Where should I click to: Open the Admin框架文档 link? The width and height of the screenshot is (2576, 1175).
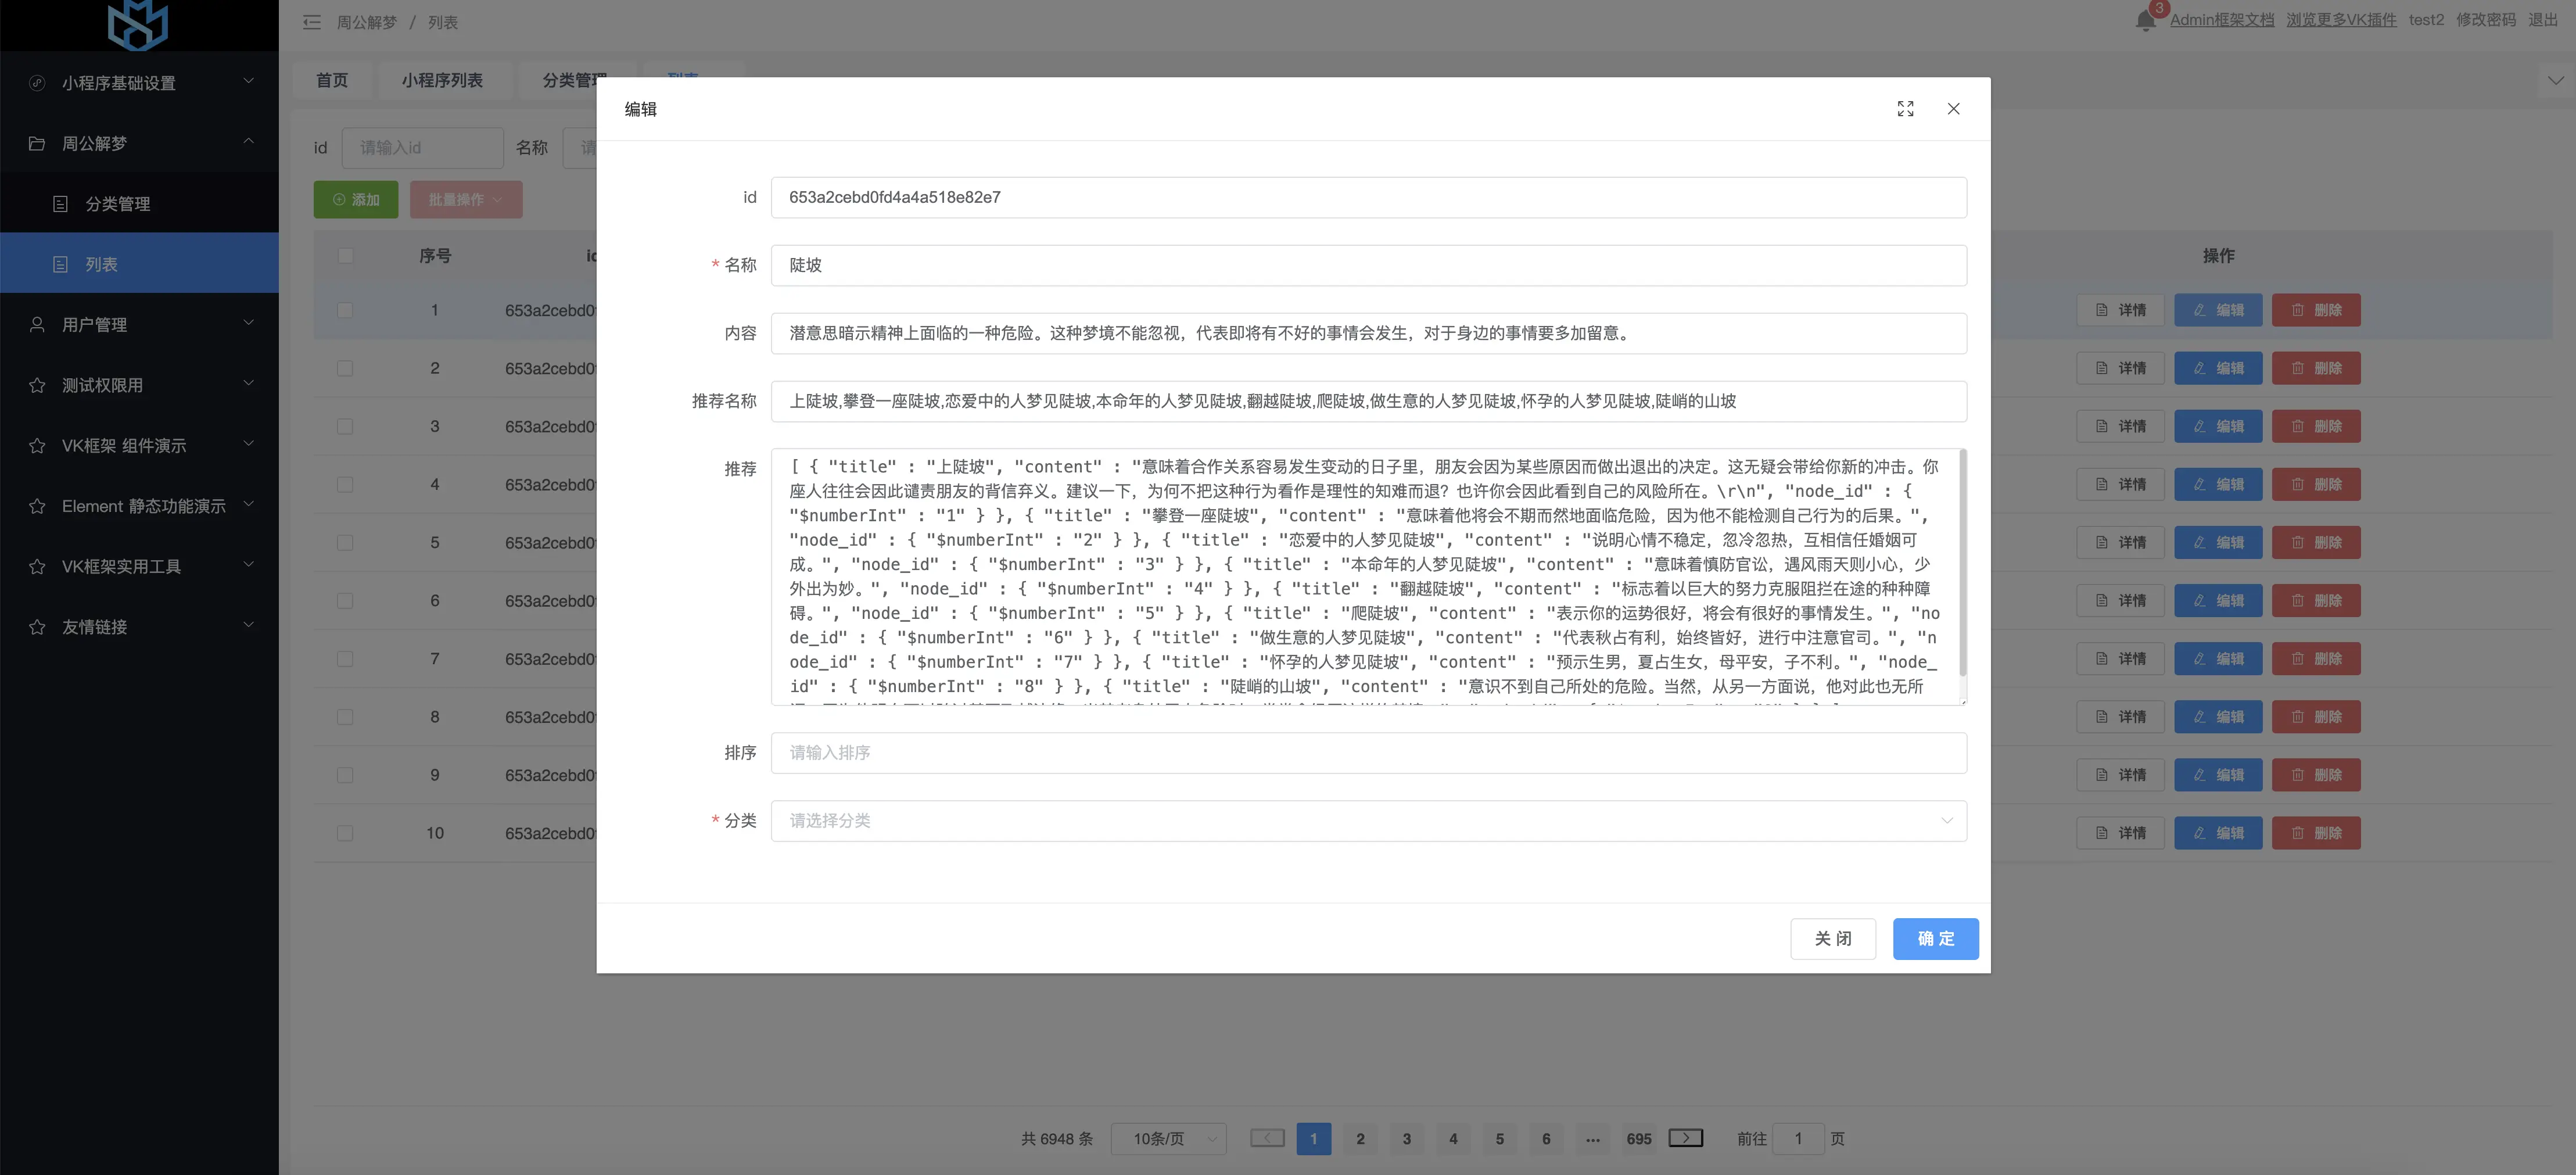(2221, 20)
